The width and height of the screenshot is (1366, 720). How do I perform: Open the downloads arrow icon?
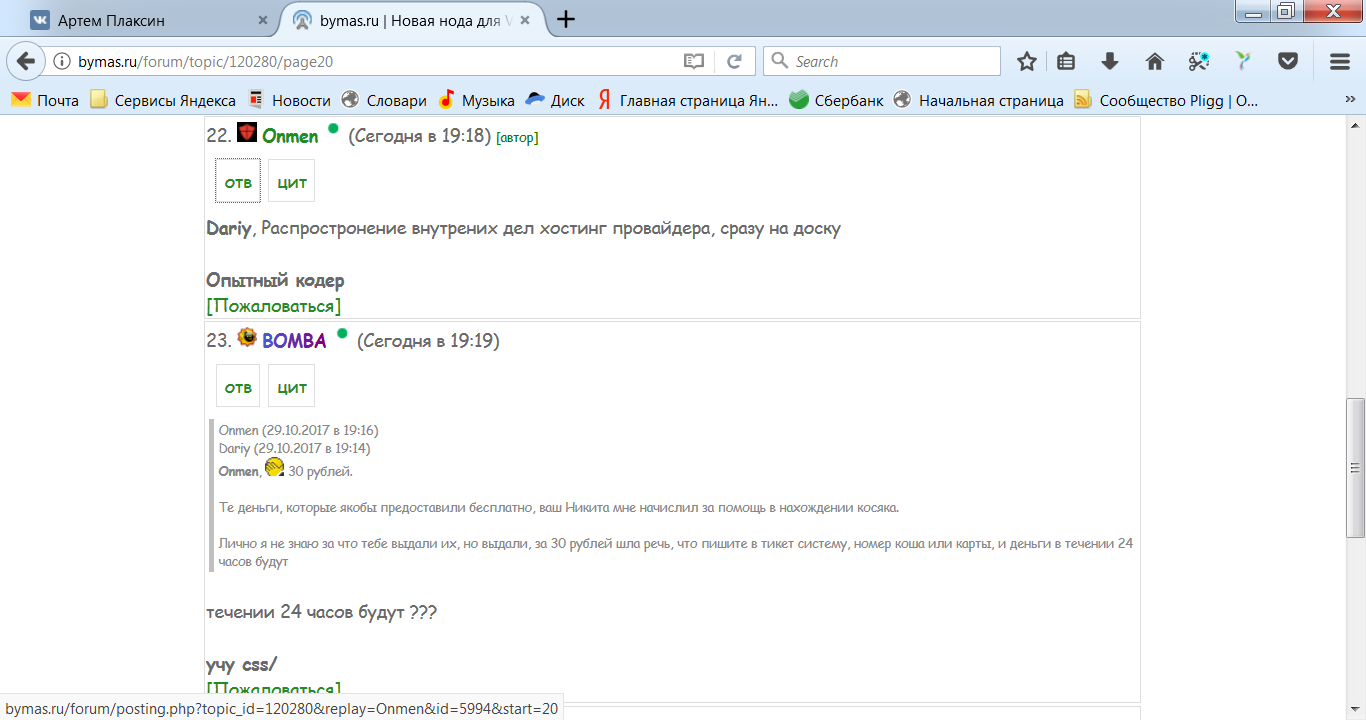coord(1110,61)
